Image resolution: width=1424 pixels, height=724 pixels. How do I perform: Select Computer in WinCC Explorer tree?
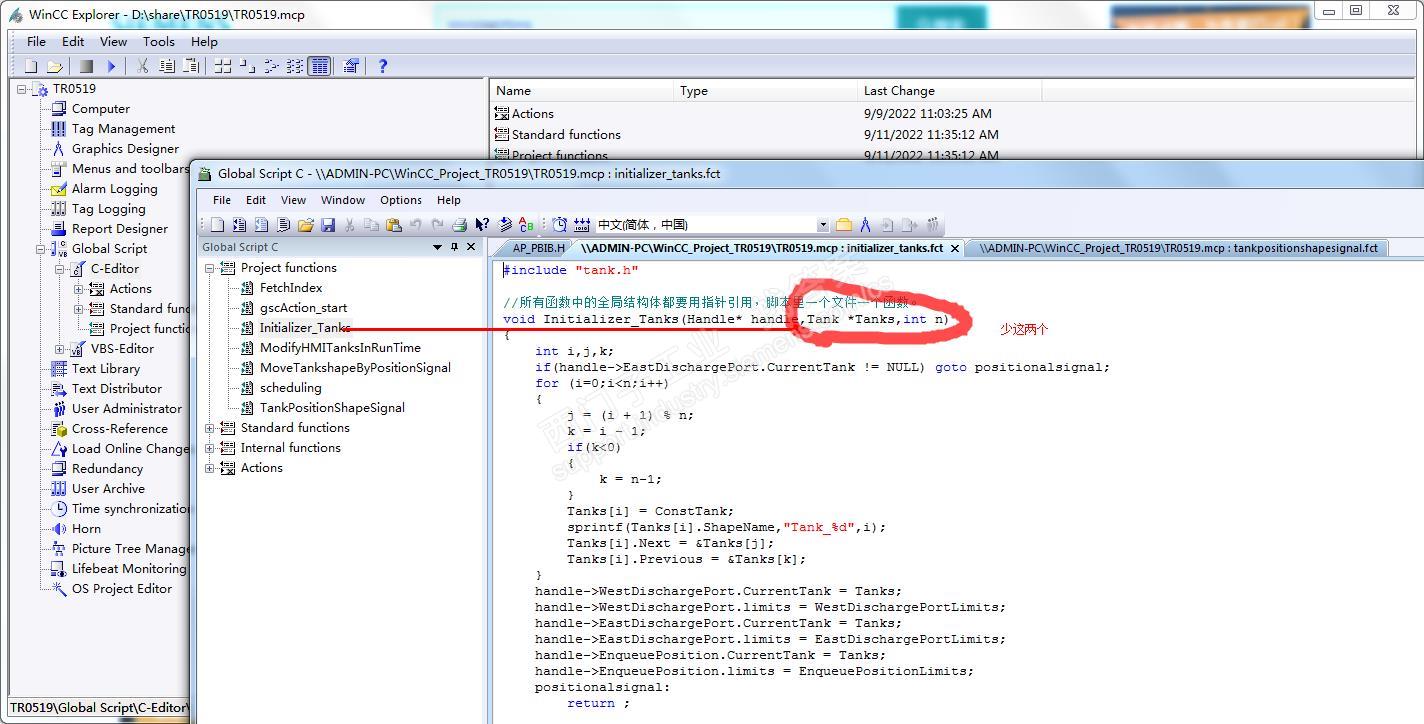coord(101,109)
